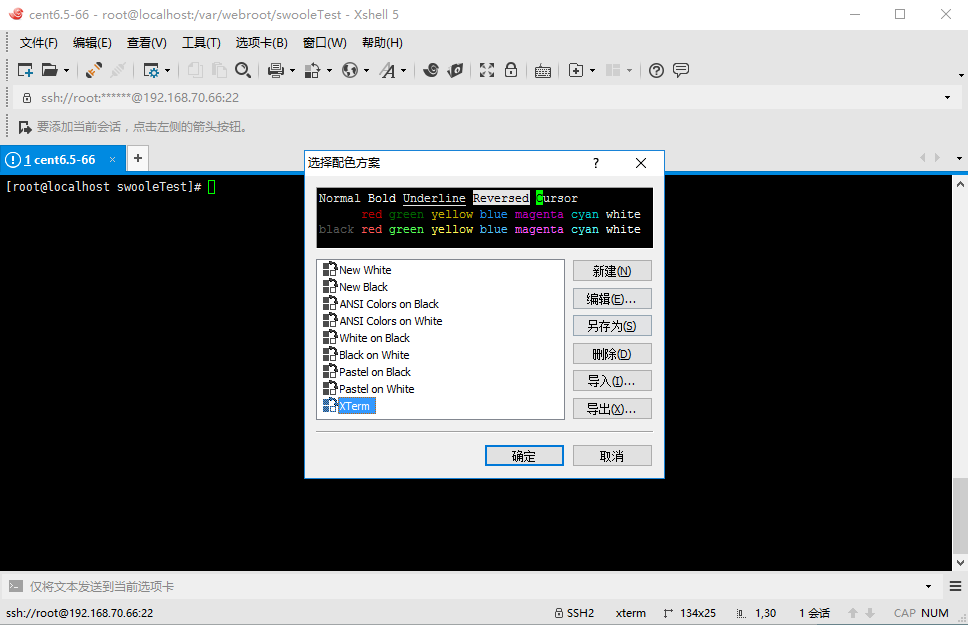Click the Find magnifier icon
Image resolution: width=968 pixels, height=625 pixels.
click(243, 70)
